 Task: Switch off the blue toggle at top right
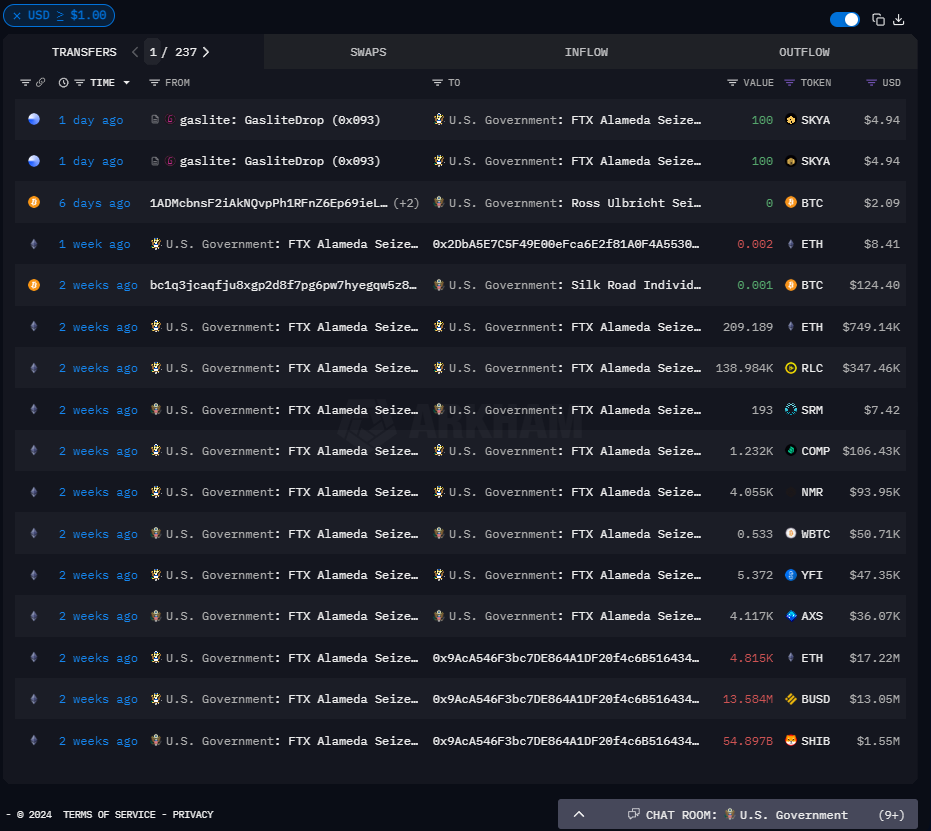tap(845, 19)
